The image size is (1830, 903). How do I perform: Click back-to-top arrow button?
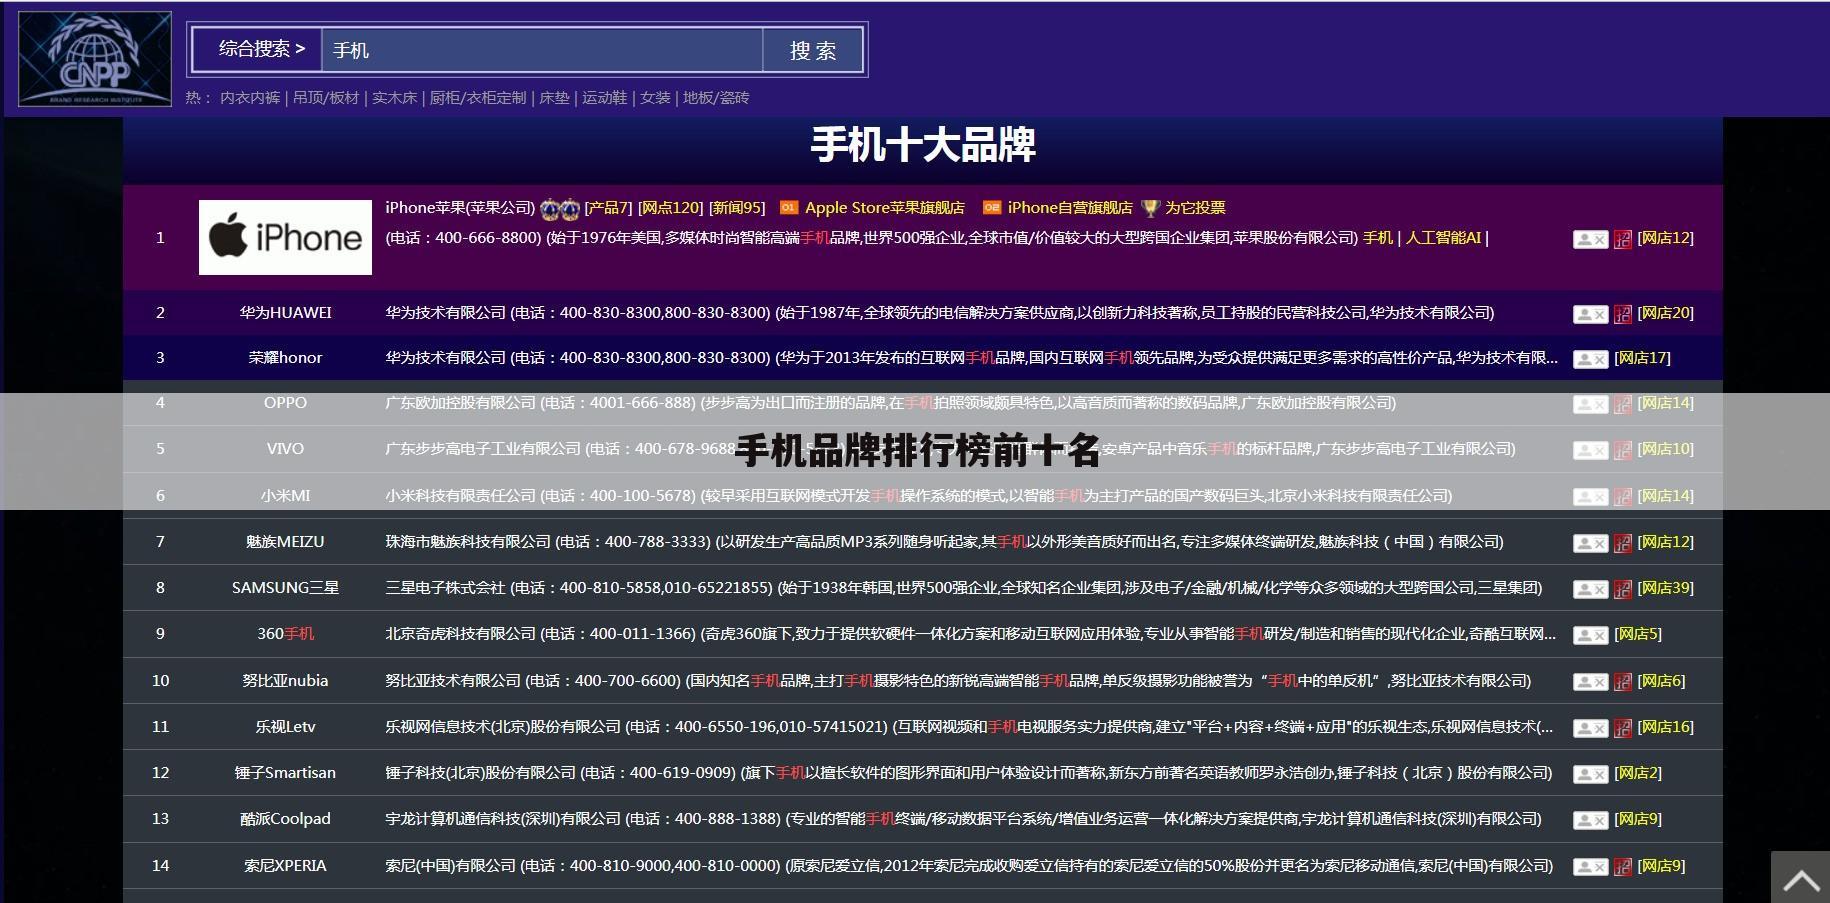pyautogui.click(x=1800, y=877)
